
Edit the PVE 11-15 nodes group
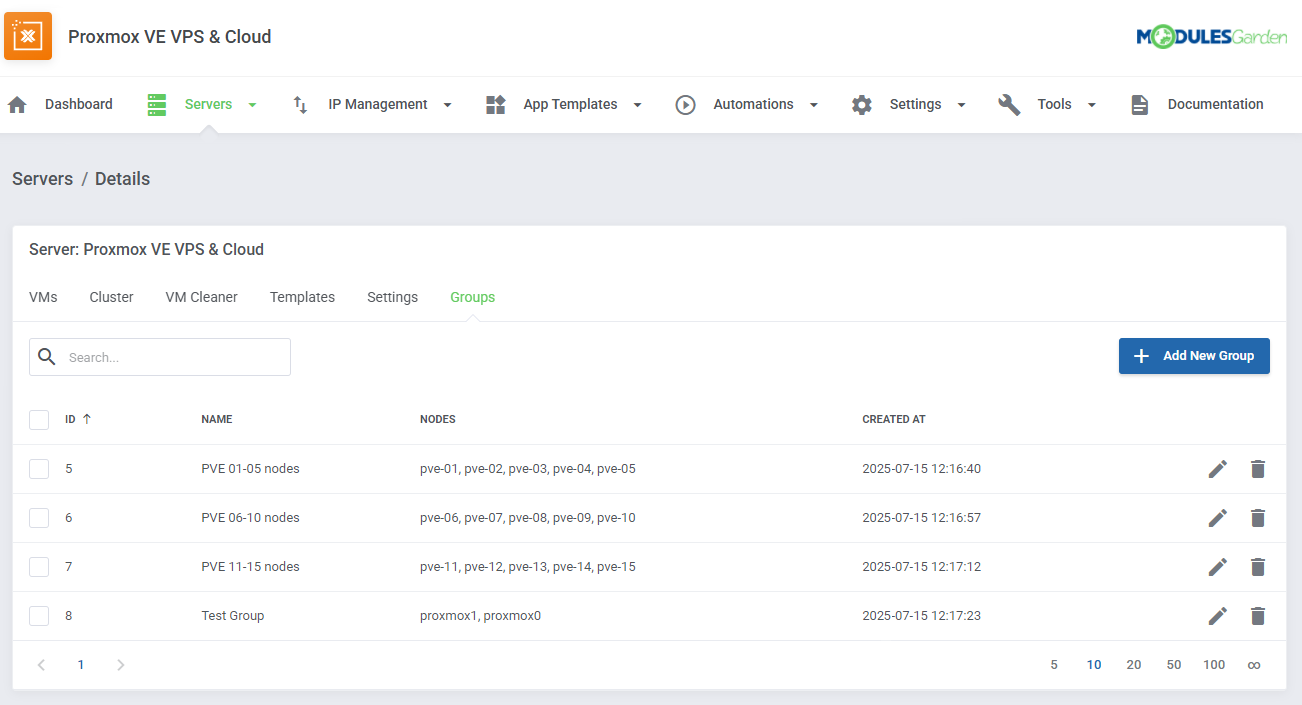click(1218, 567)
